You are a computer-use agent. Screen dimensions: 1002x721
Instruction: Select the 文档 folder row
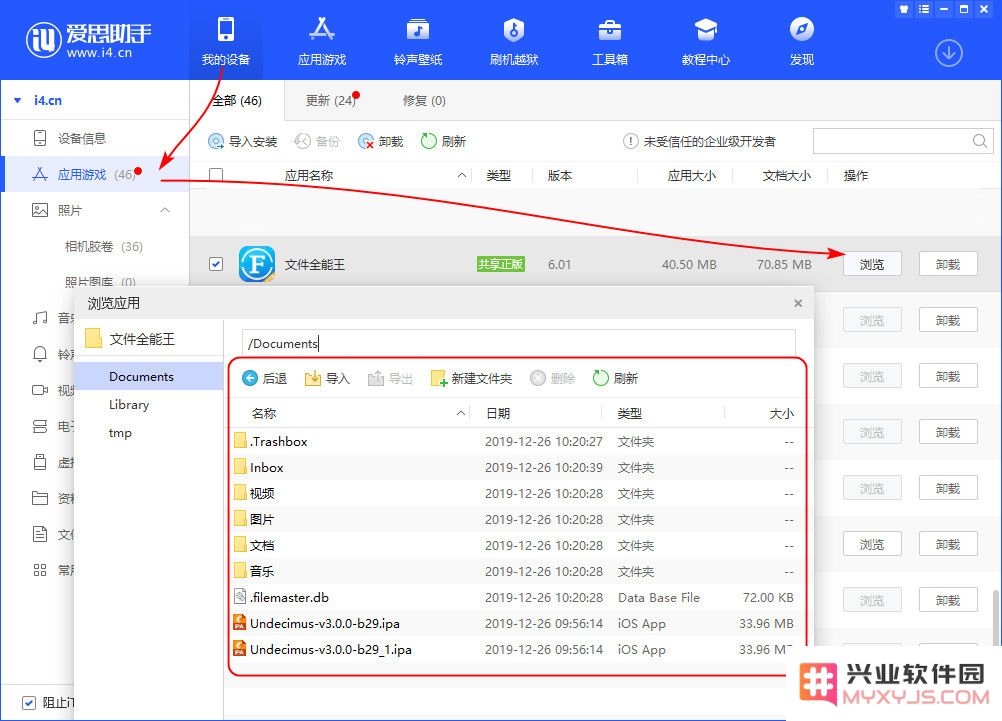pos(514,545)
